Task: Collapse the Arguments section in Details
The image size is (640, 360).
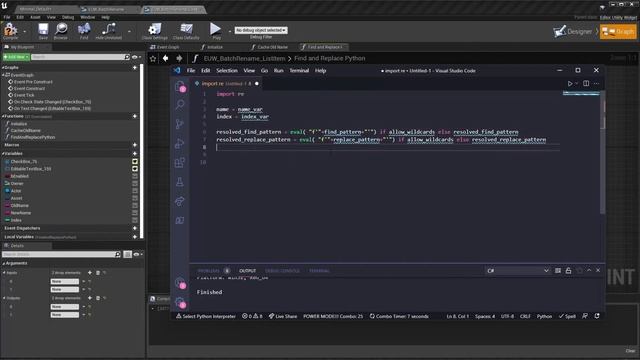Action: coord(4,263)
